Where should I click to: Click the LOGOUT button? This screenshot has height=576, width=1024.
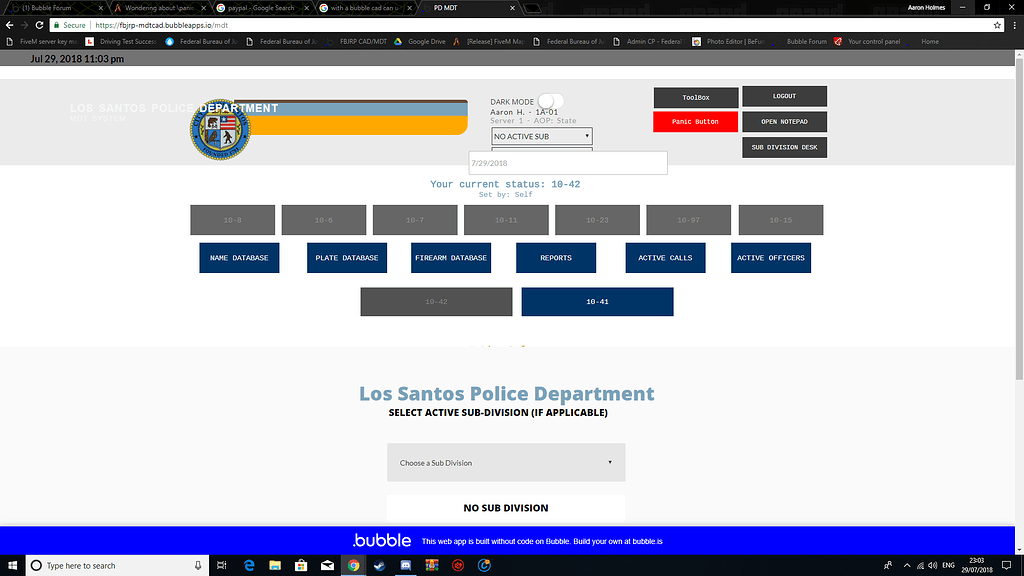coord(784,96)
